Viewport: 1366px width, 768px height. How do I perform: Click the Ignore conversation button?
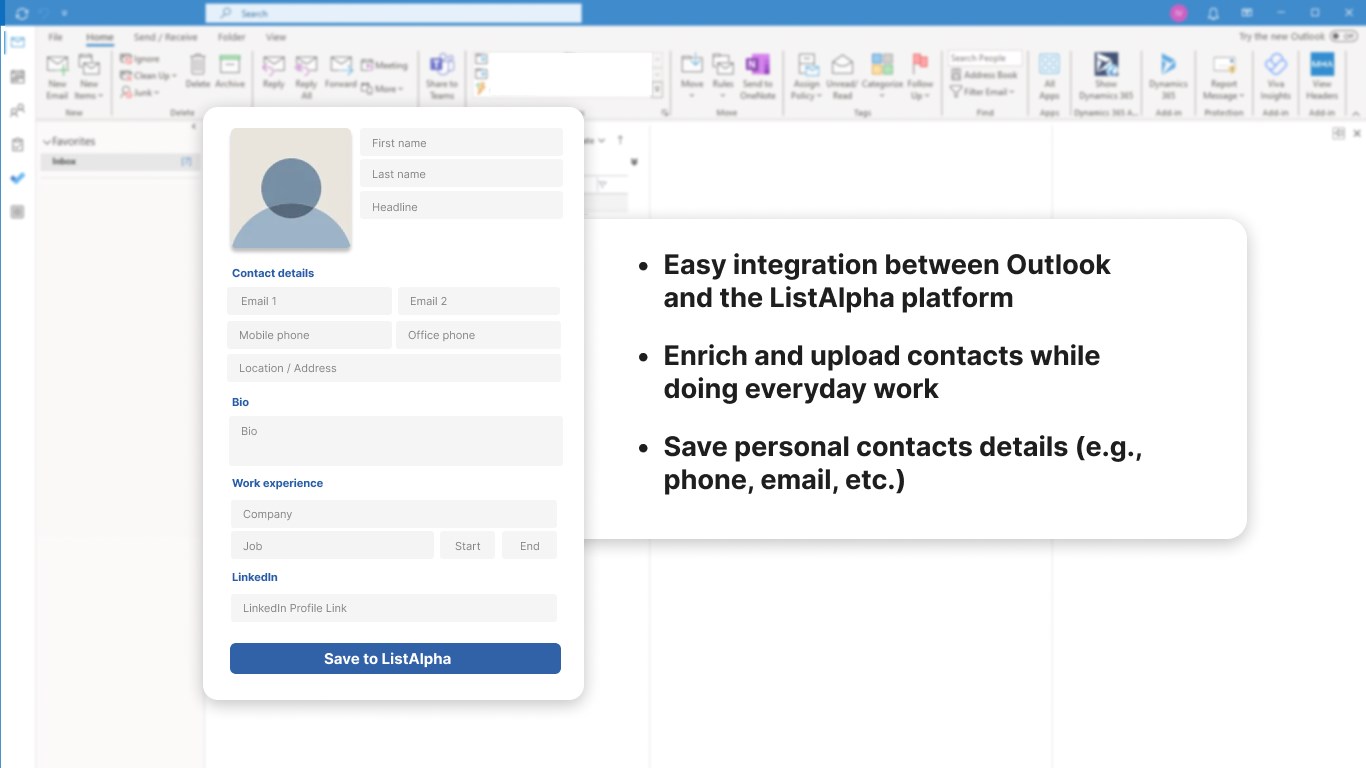(140, 59)
